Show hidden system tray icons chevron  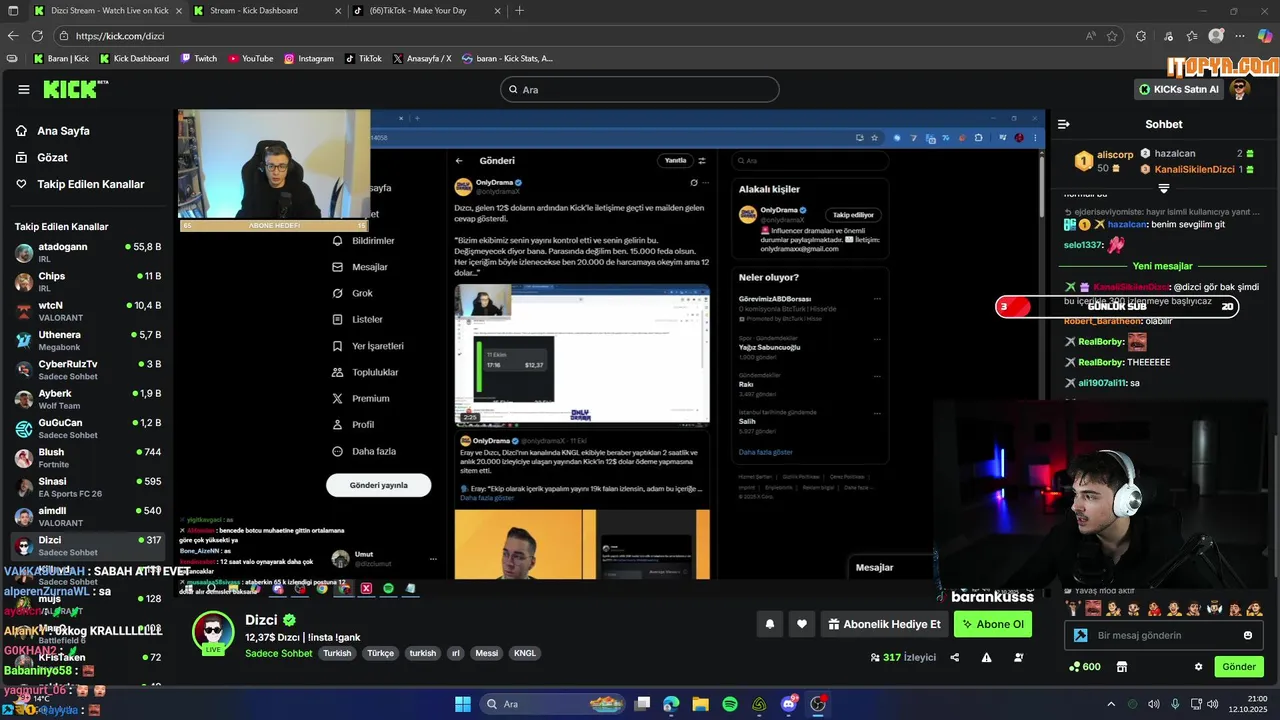click(1111, 704)
